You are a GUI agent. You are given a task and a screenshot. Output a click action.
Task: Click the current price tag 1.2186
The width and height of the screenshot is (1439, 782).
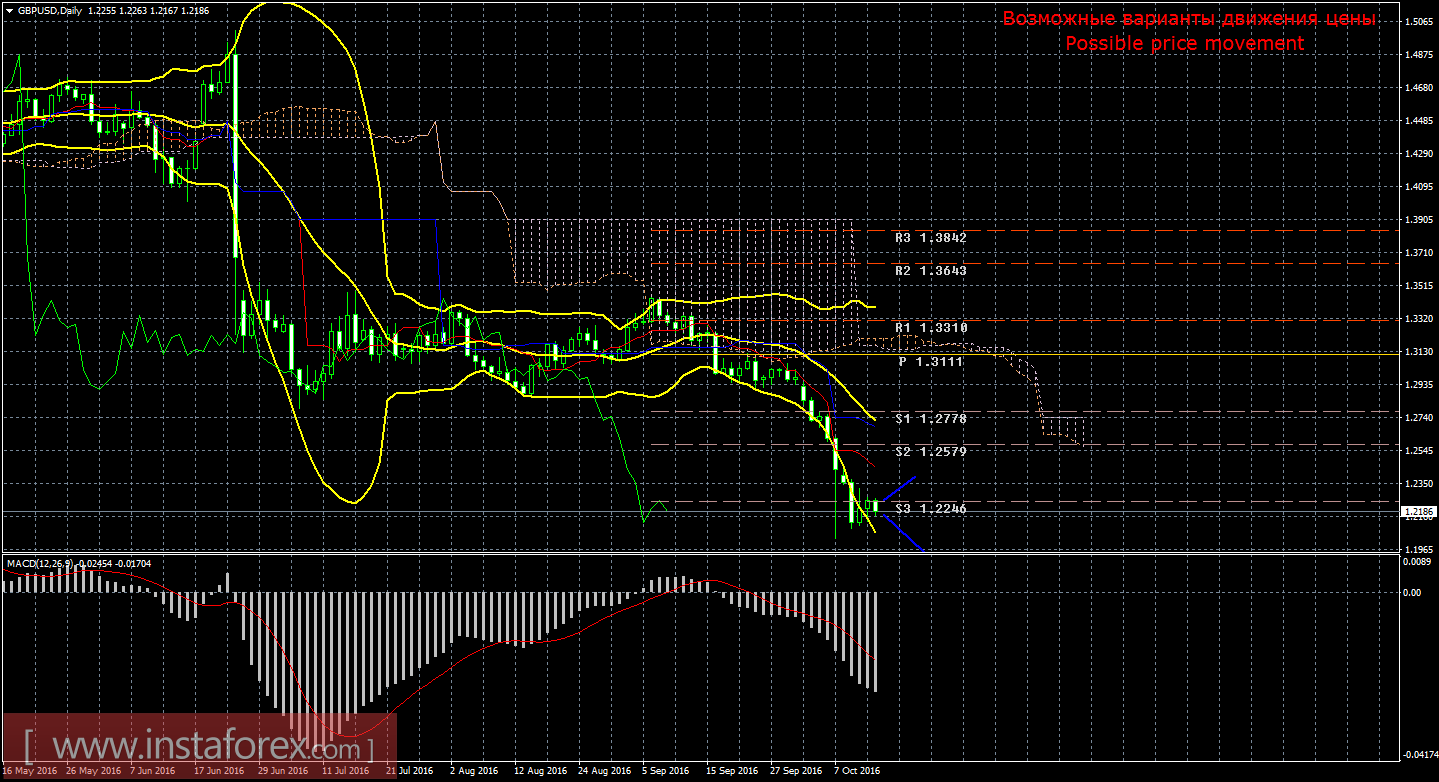pos(1419,512)
